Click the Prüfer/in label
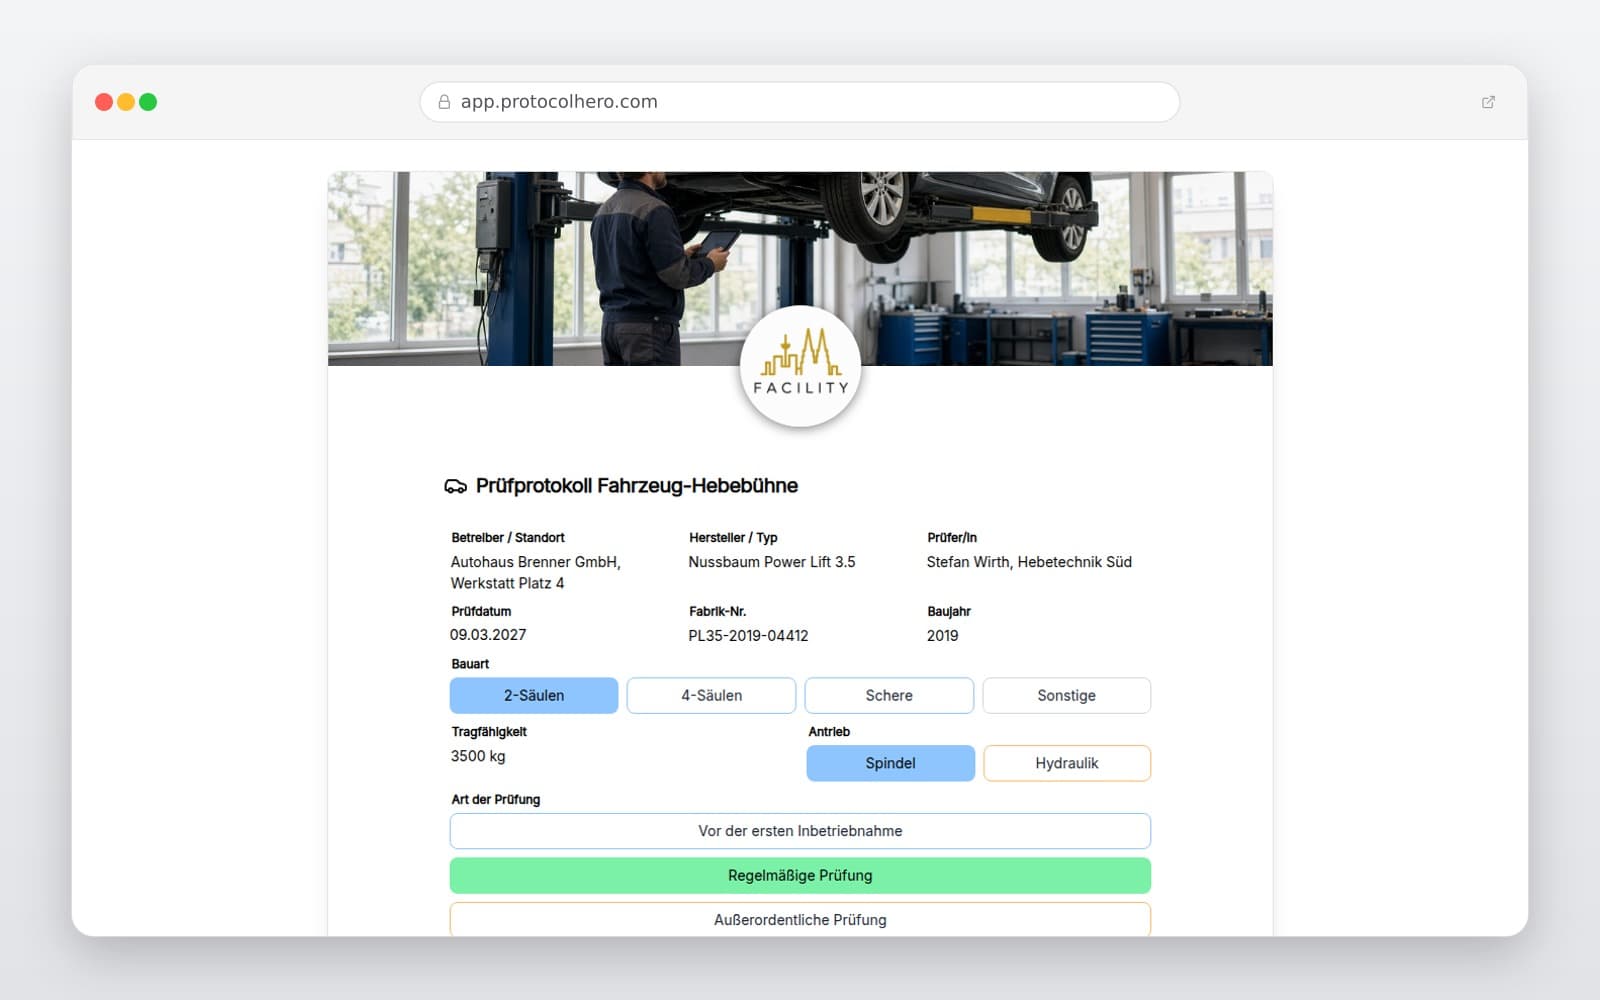 point(952,538)
